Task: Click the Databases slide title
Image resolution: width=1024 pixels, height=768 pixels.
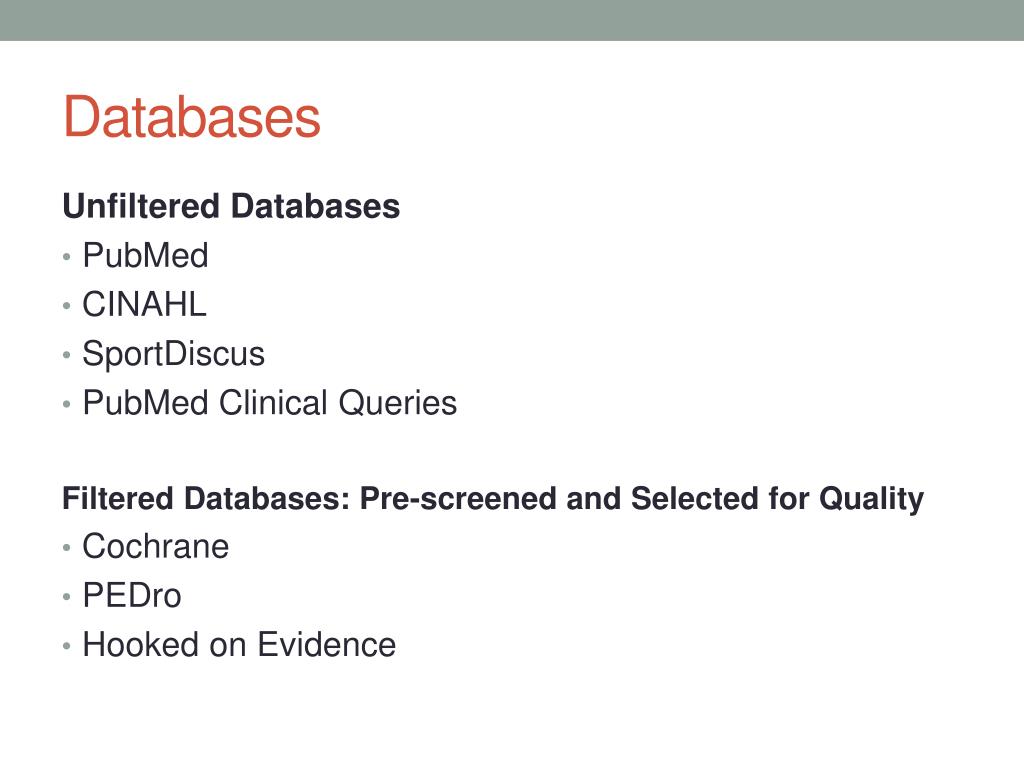Action: [x=191, y=117]
